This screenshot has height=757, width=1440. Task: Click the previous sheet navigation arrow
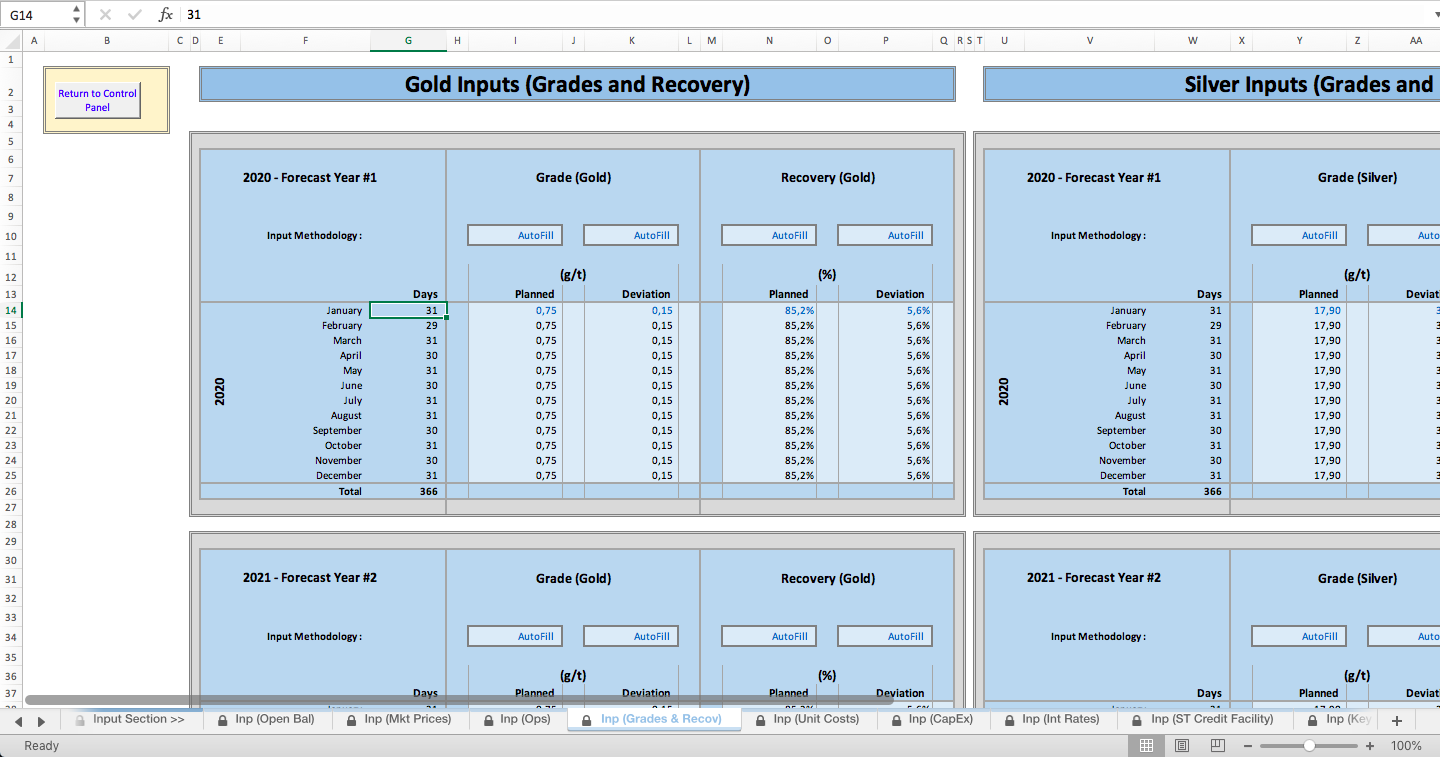coord(18,721)
